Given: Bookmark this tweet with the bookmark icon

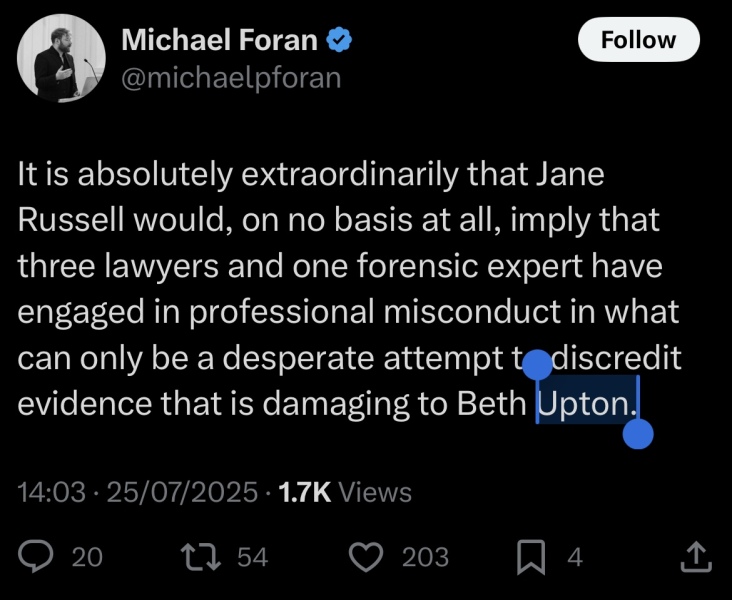Looking at the screenshot, I should 531,556.
